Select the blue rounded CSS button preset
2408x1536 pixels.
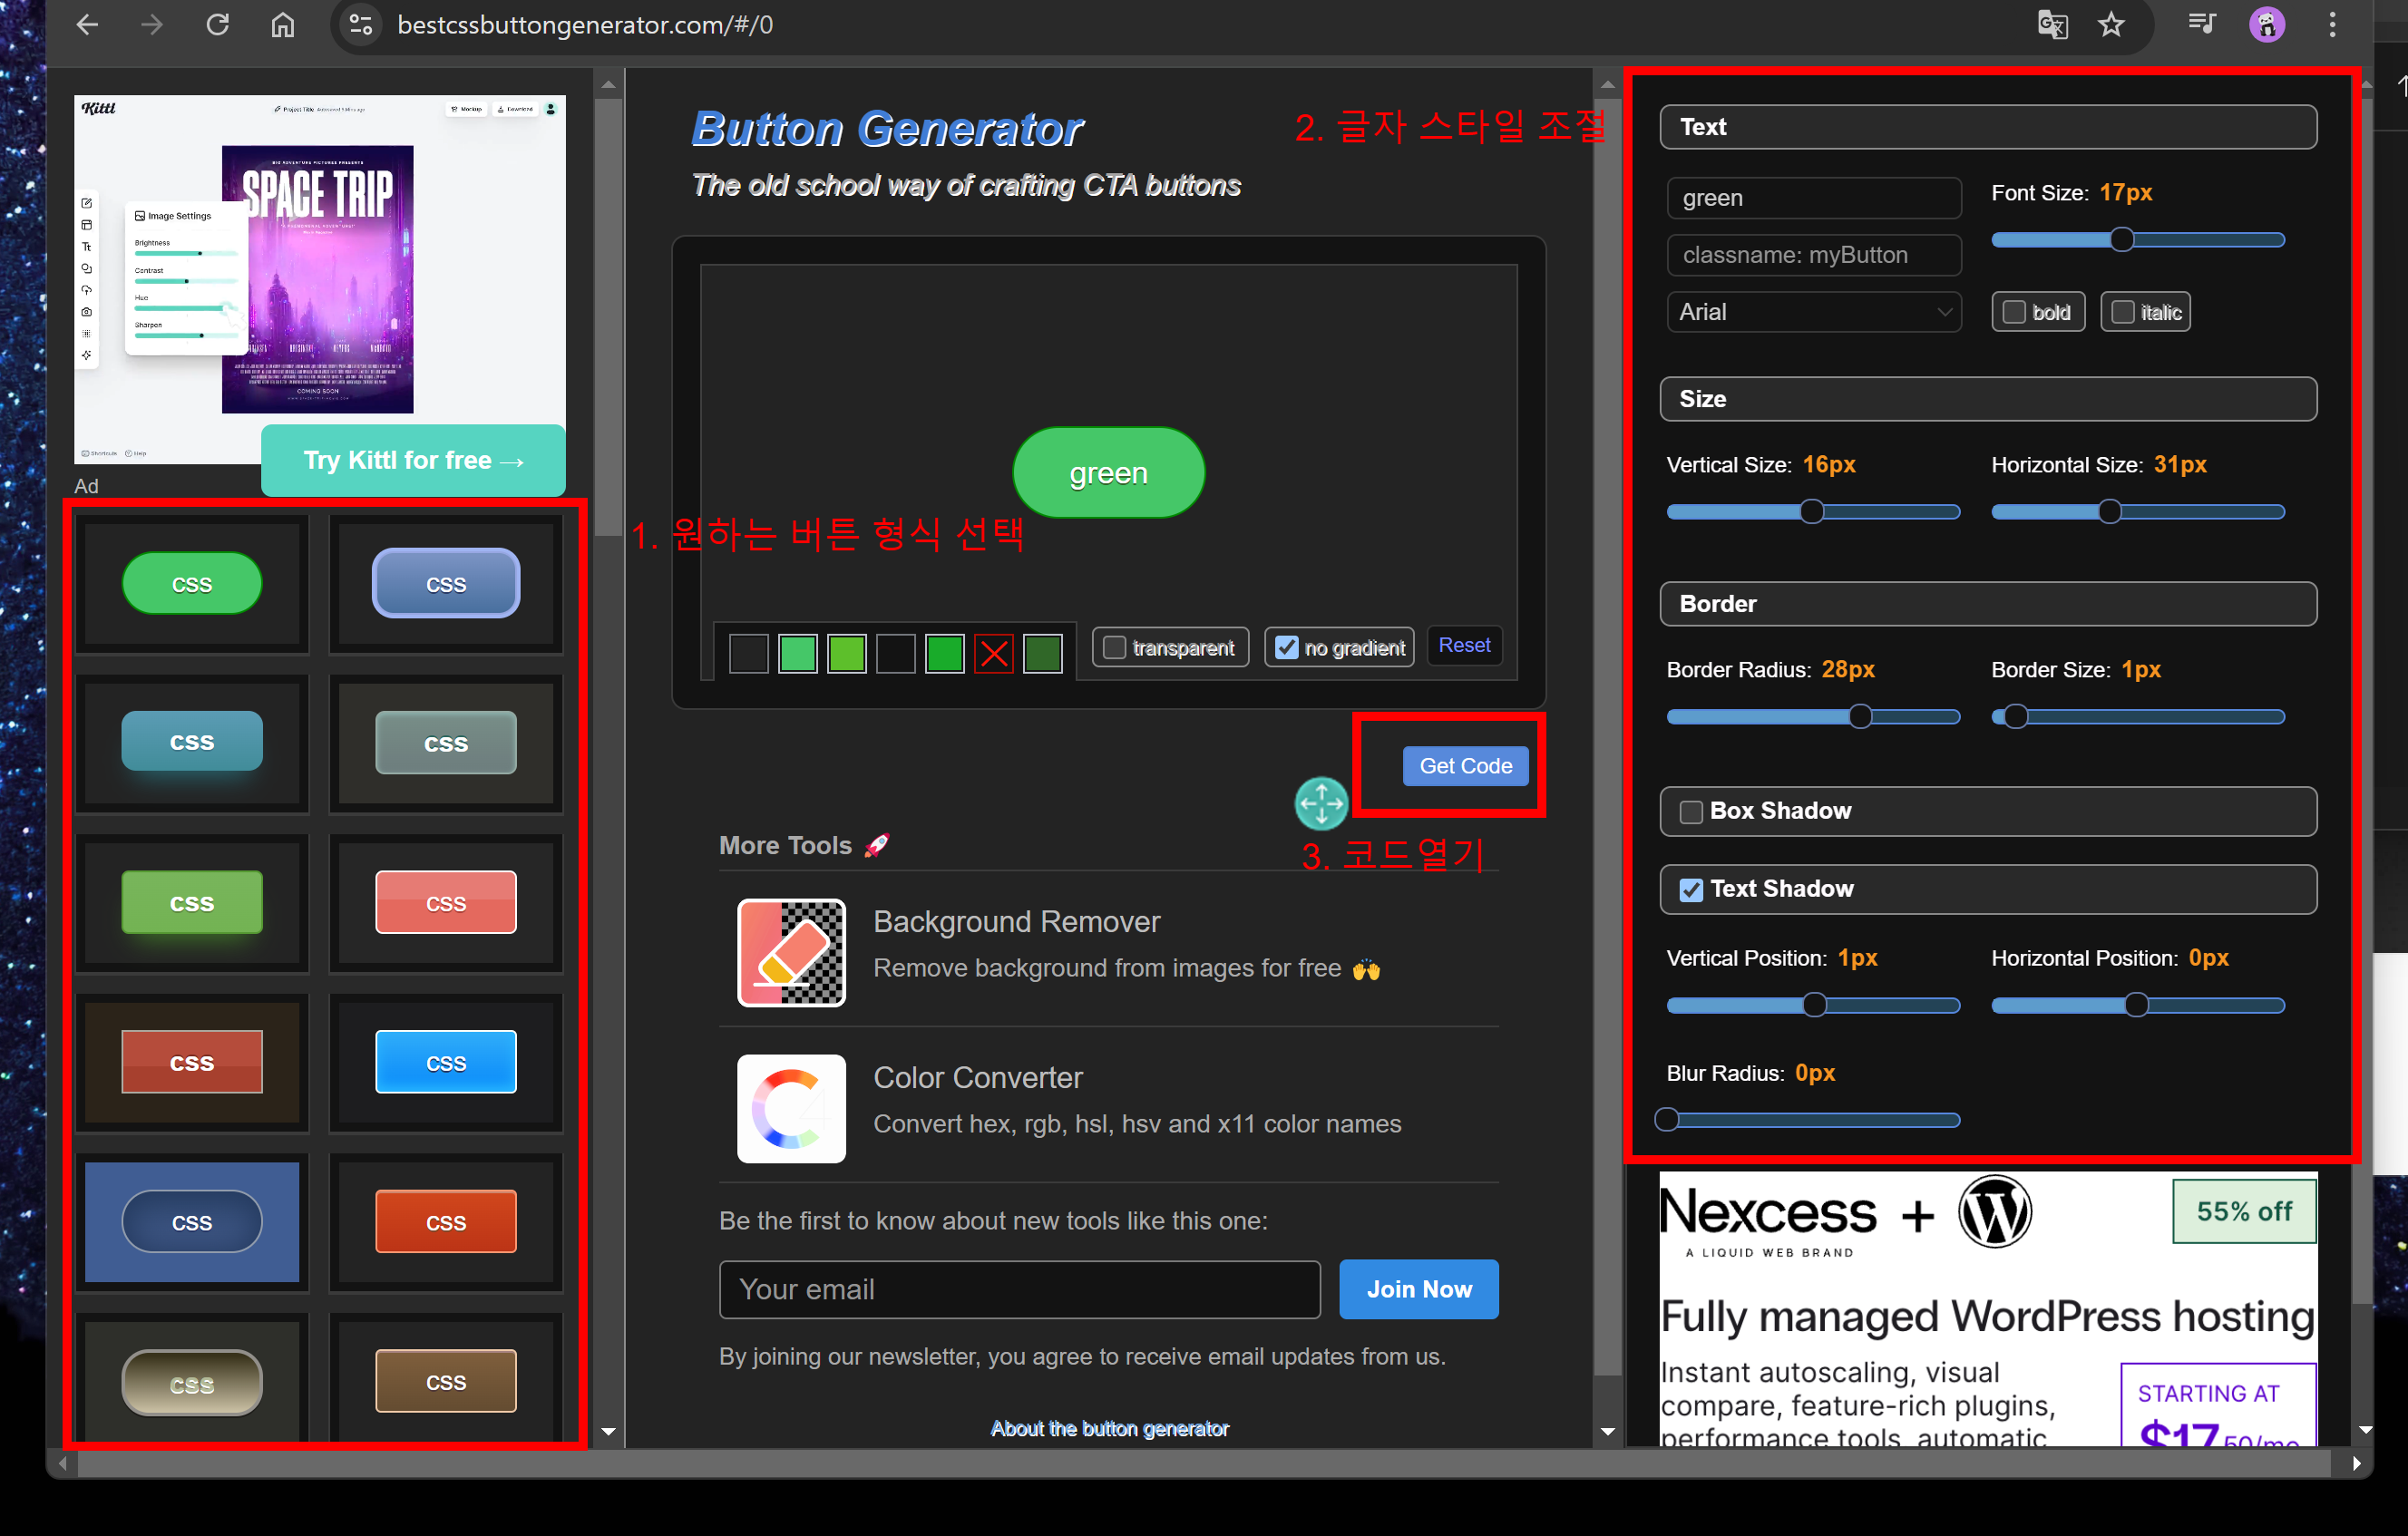click(446, 583)
